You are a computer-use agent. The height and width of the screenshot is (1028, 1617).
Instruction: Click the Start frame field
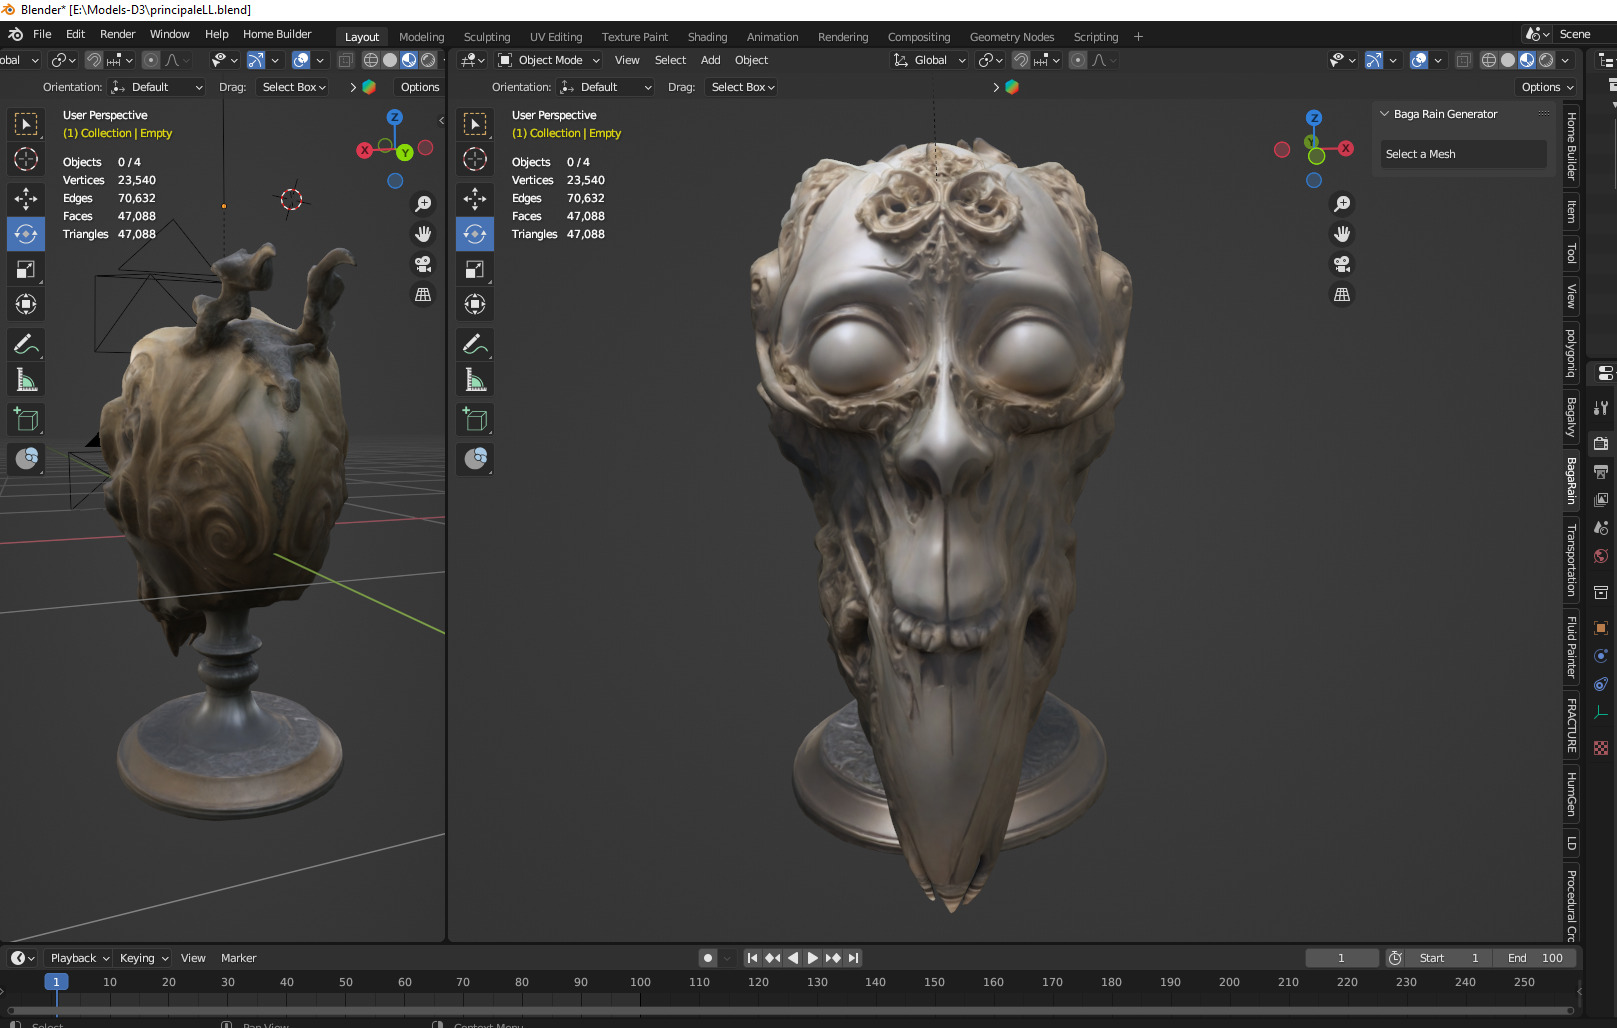[x=1448, y=958]
